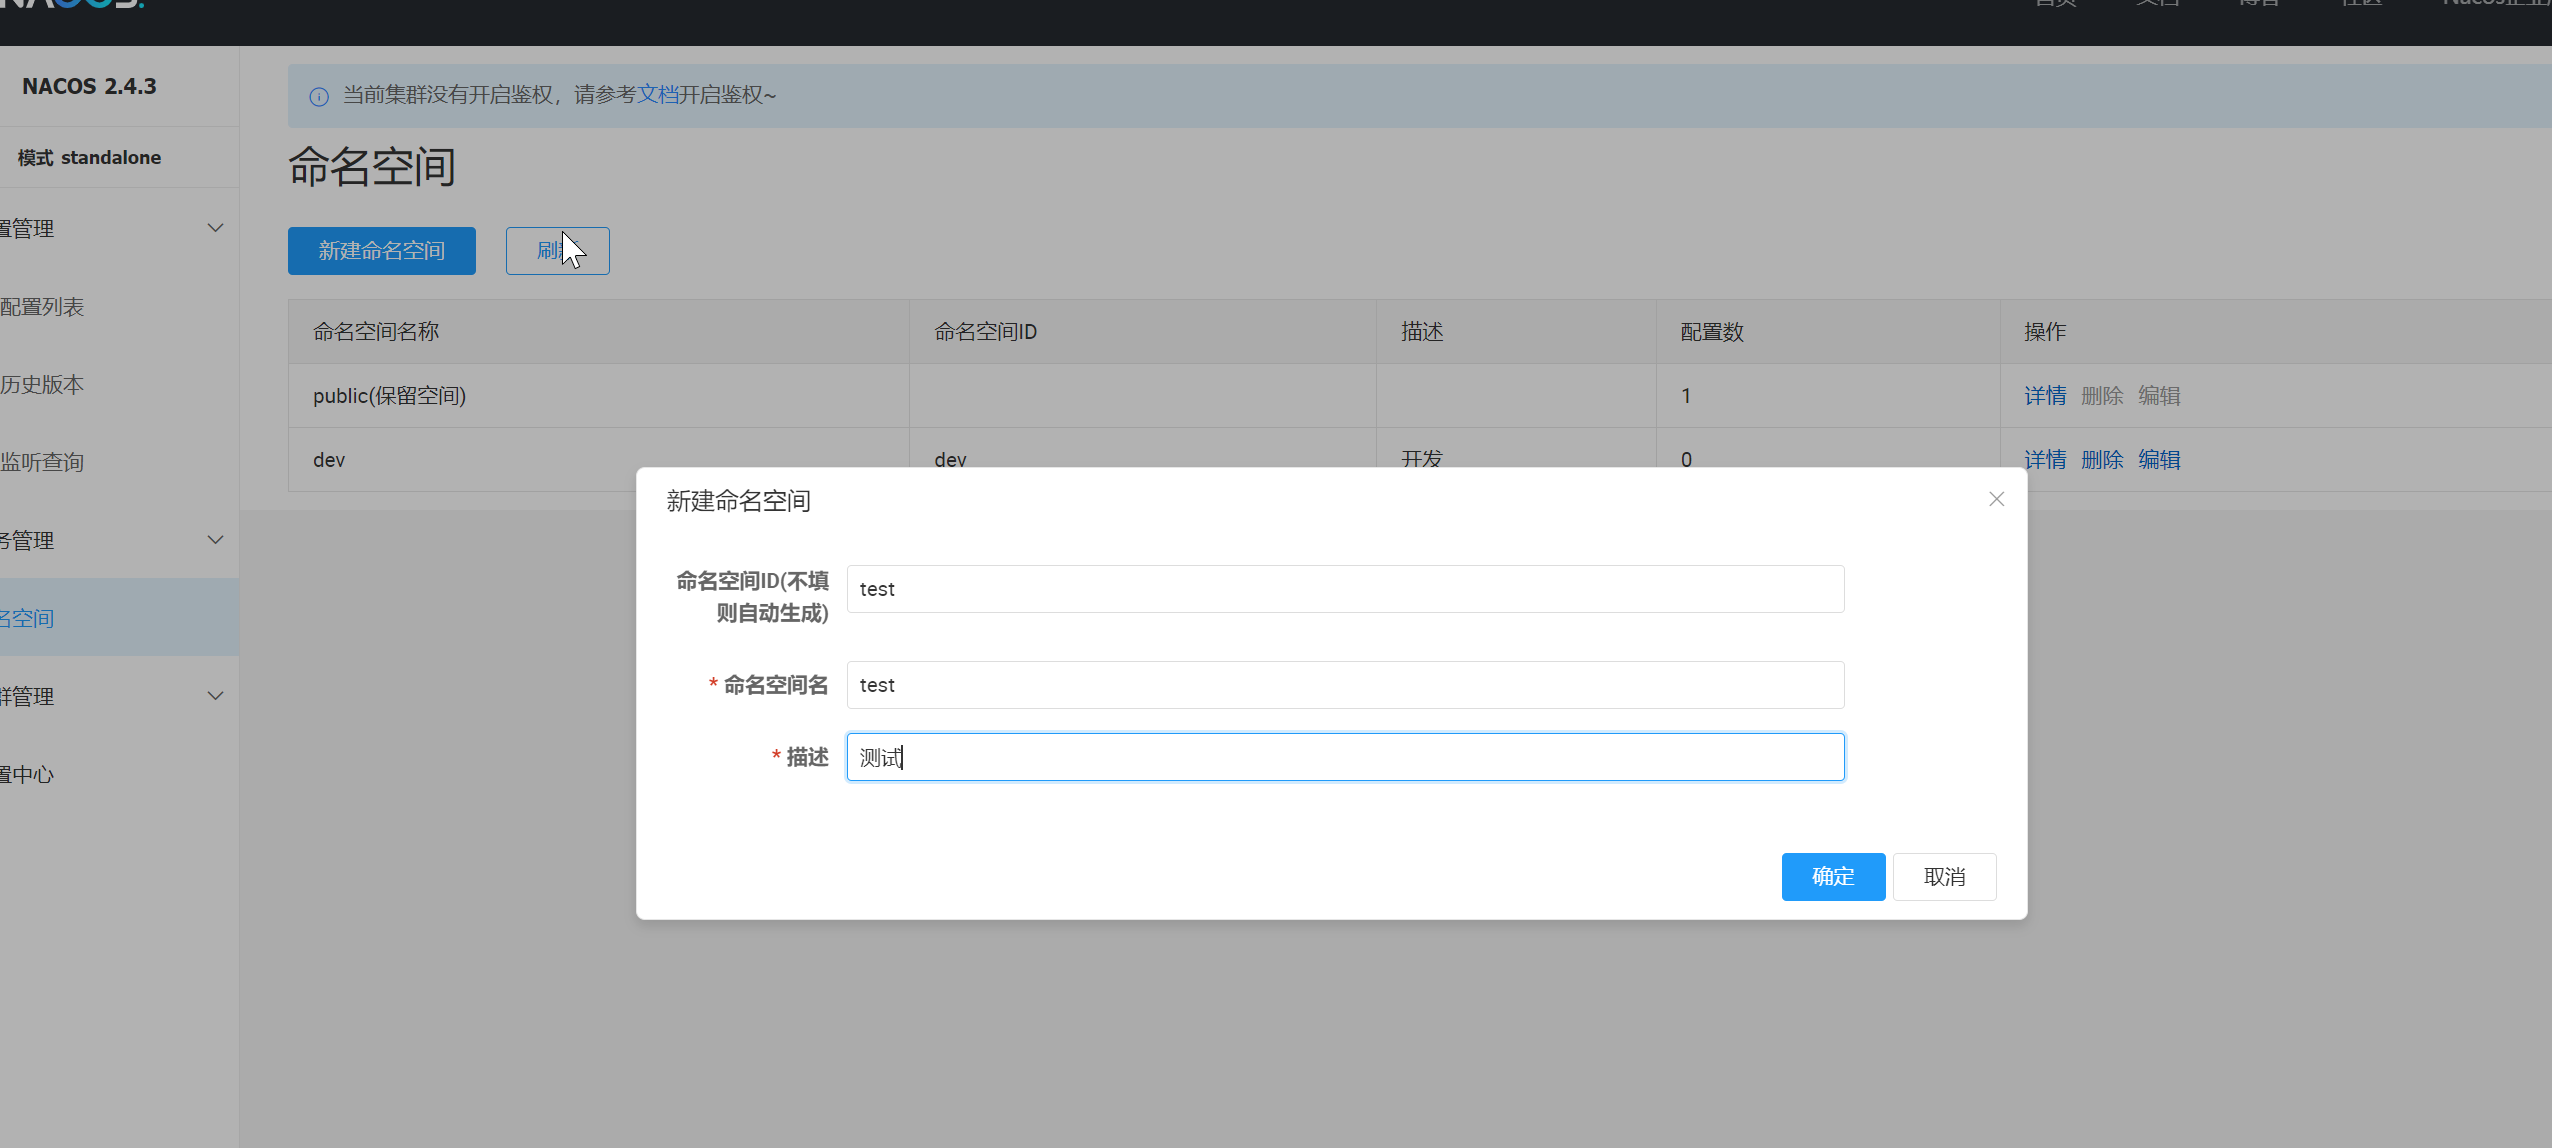Expand the service management chevron in the sidebar
The width and height of the screenshot is (2552, 1148).
[215, 540]
